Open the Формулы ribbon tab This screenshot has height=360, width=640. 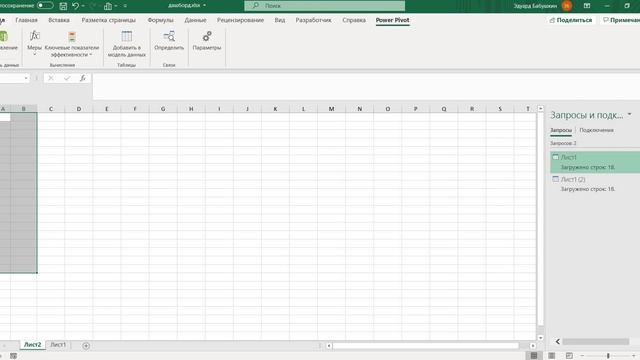pyautogui.click(x=160, y=20)
